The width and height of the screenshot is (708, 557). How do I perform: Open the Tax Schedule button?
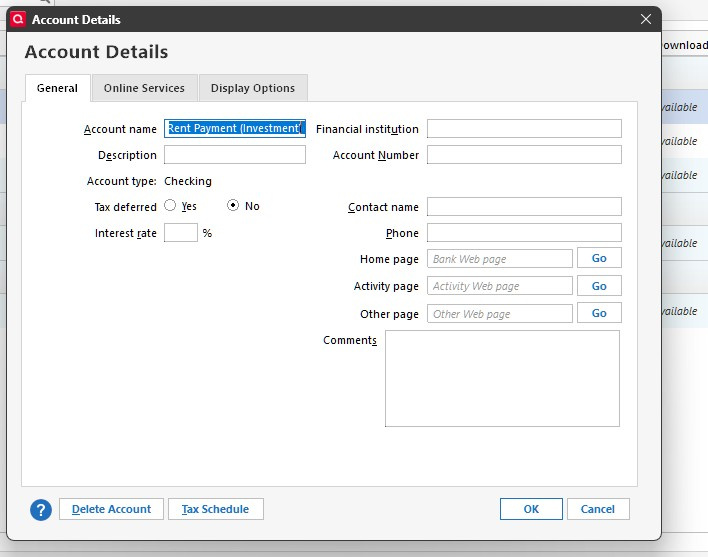(x=215, y=509)
